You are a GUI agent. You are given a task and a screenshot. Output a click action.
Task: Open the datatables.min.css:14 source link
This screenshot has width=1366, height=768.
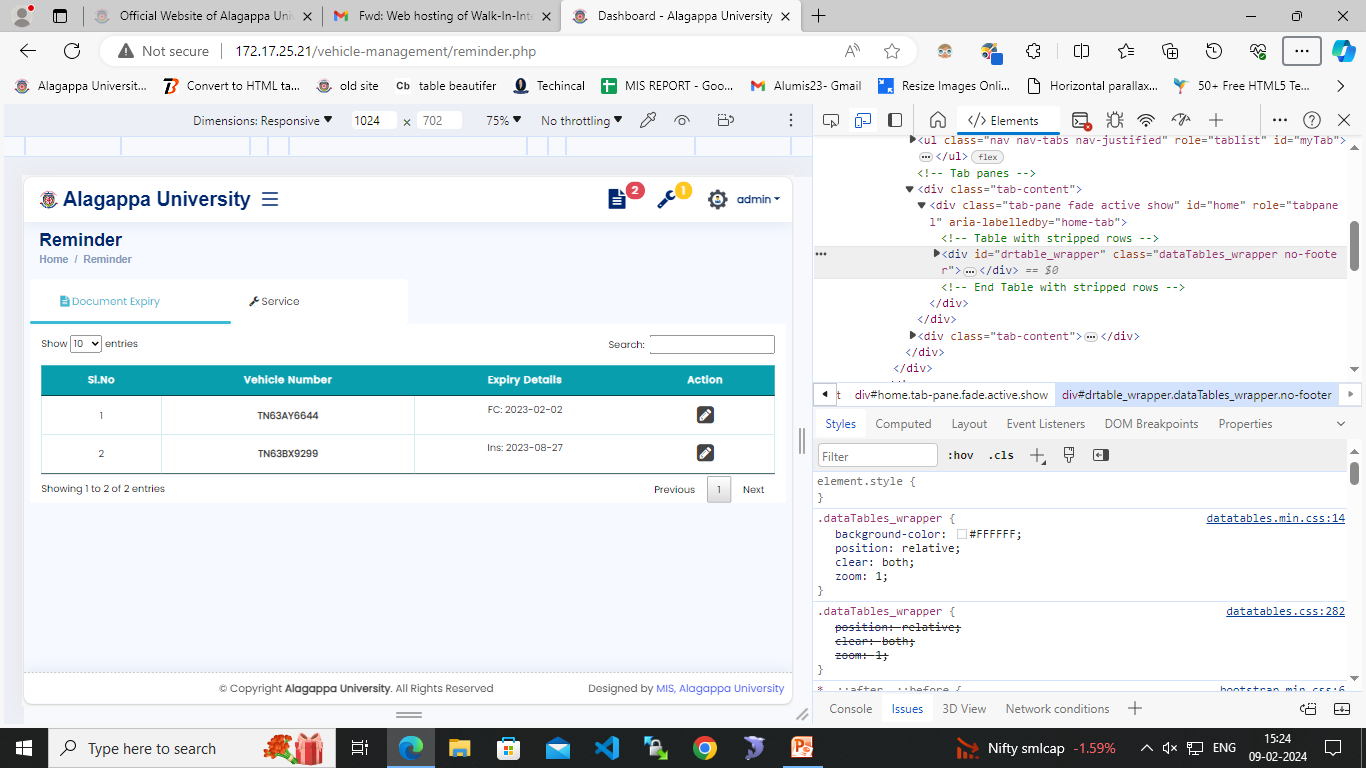click(x=1275, y=518)
